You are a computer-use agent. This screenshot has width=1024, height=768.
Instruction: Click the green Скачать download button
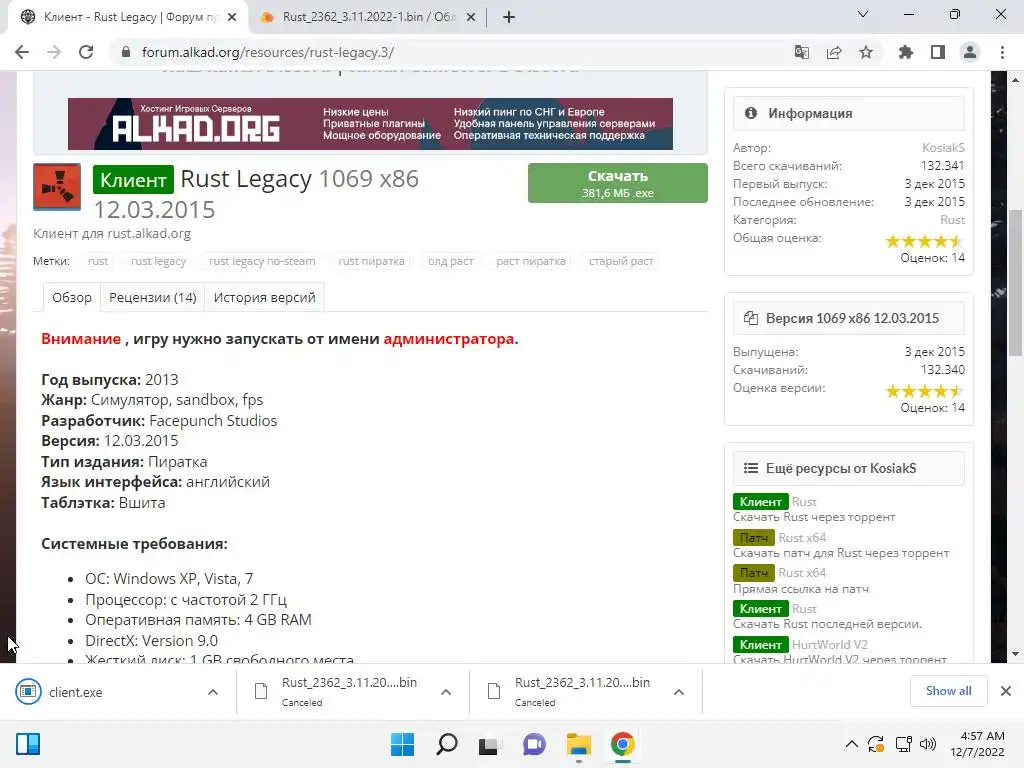[x=617, y=183]
